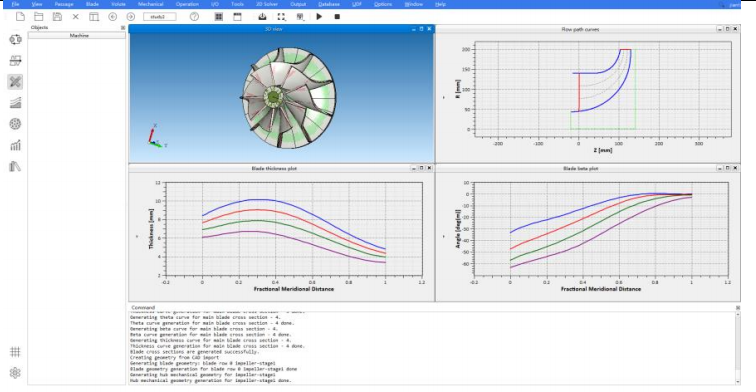Expand the arrow beside the Blade beta plot
This screenshot has width=756, height=392.
coord(444,236)
